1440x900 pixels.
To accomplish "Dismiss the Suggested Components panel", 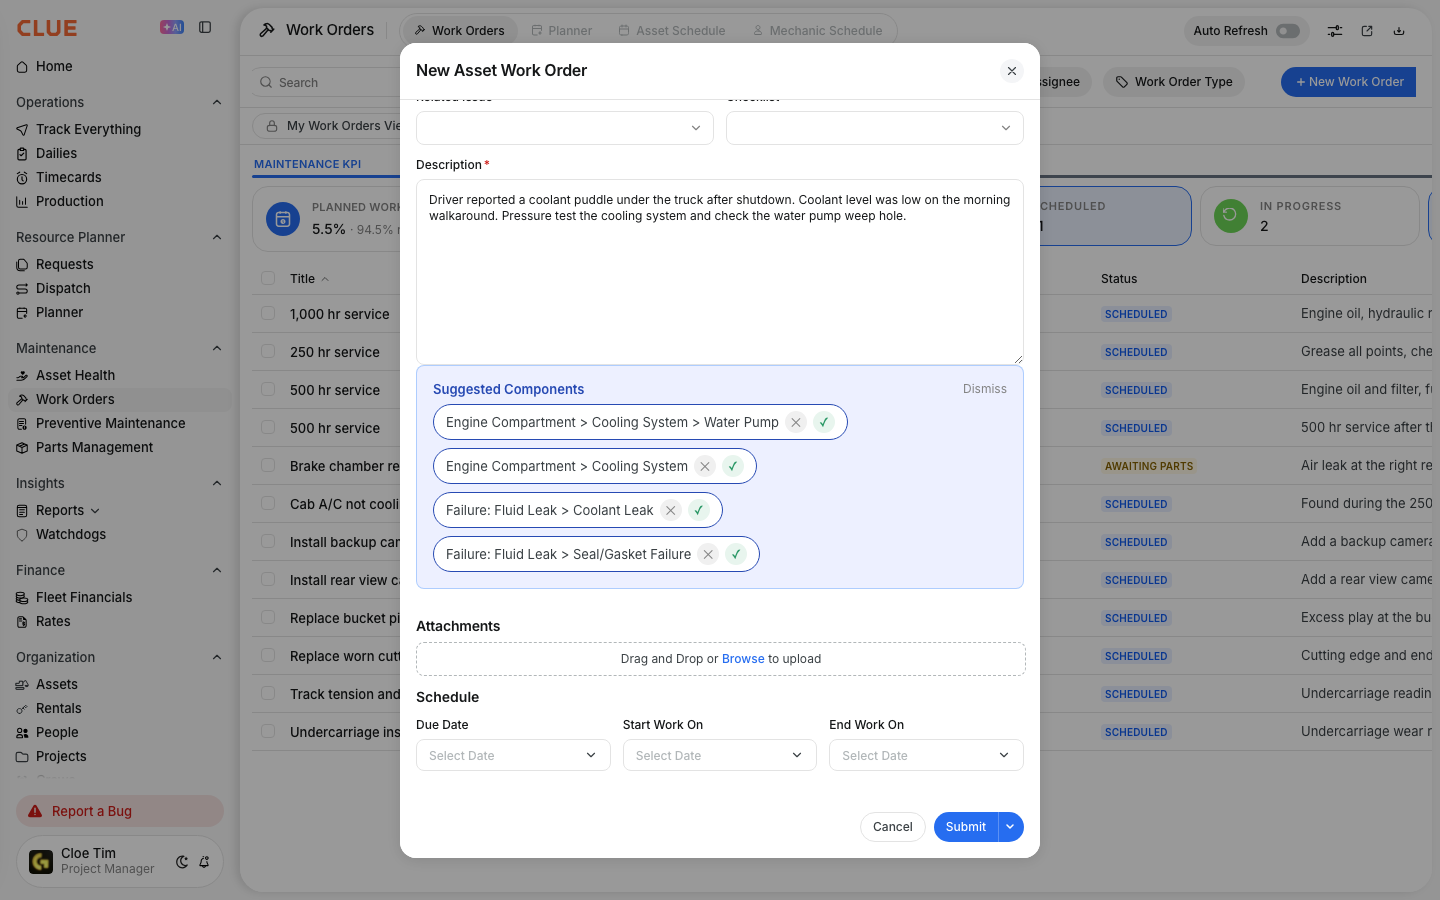I will tap(985, 389).
